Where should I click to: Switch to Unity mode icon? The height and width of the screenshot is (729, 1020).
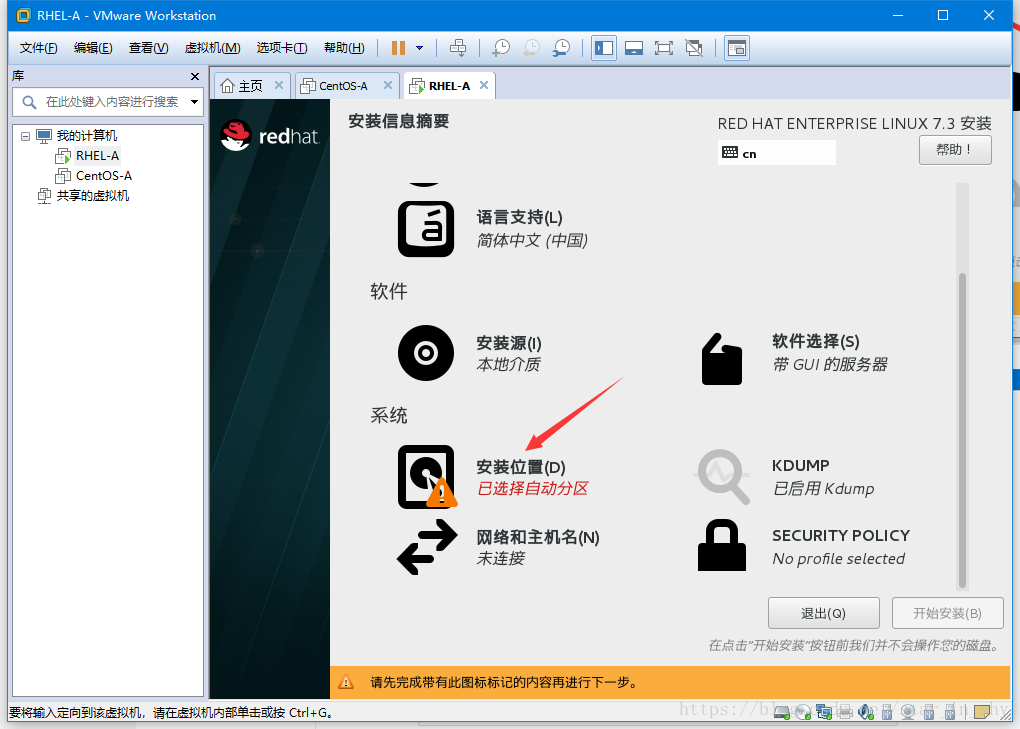click(x=694, y=47)
